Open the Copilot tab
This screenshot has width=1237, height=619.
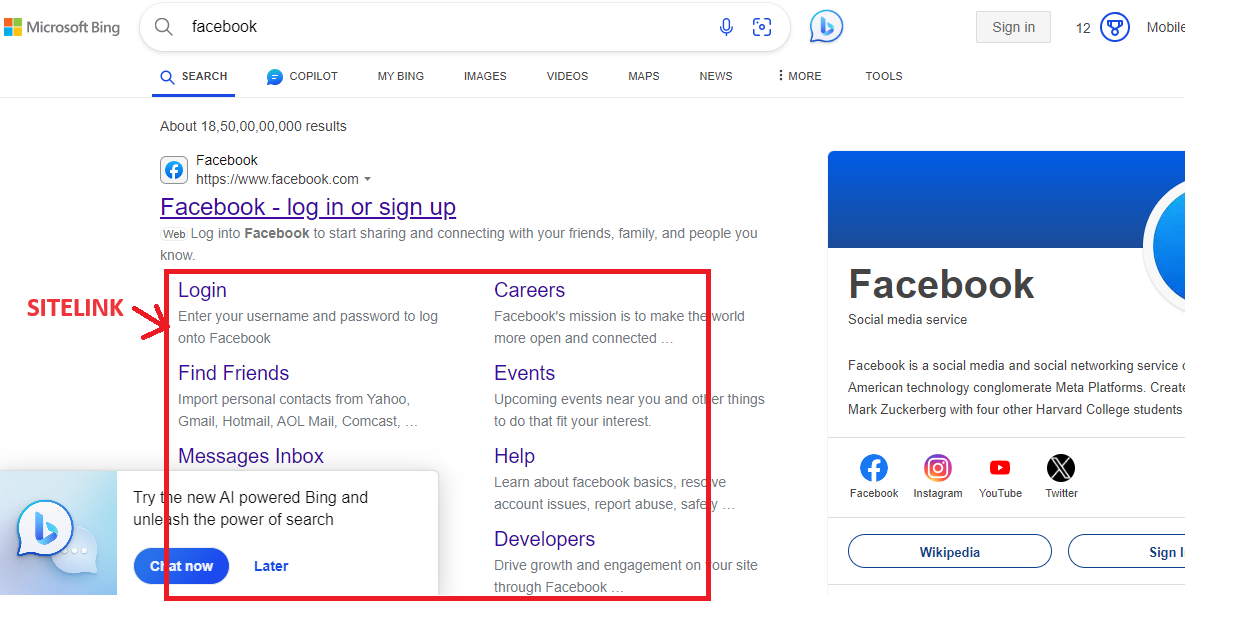(x=303, y=76)
